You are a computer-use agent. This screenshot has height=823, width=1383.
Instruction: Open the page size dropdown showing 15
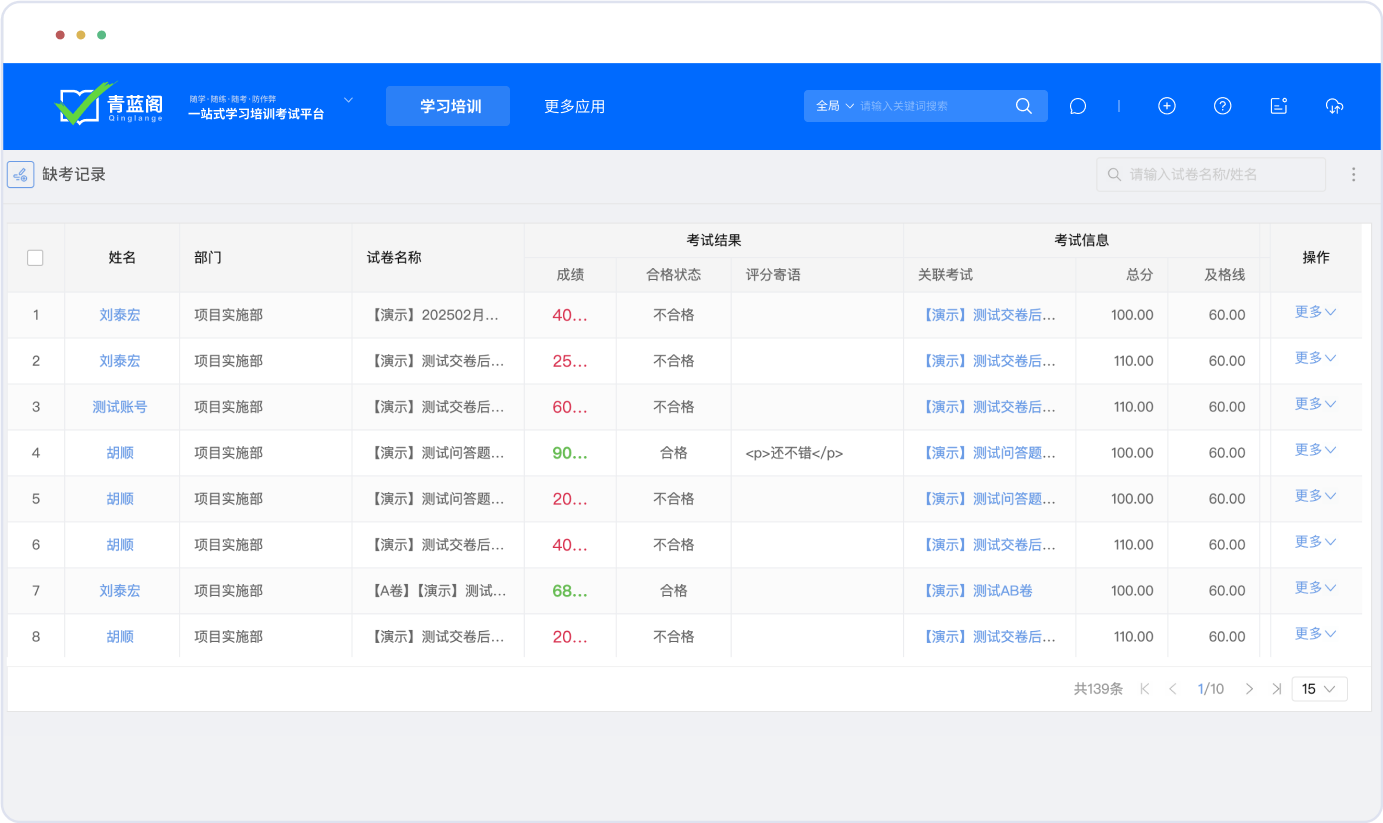point(1319,689)
